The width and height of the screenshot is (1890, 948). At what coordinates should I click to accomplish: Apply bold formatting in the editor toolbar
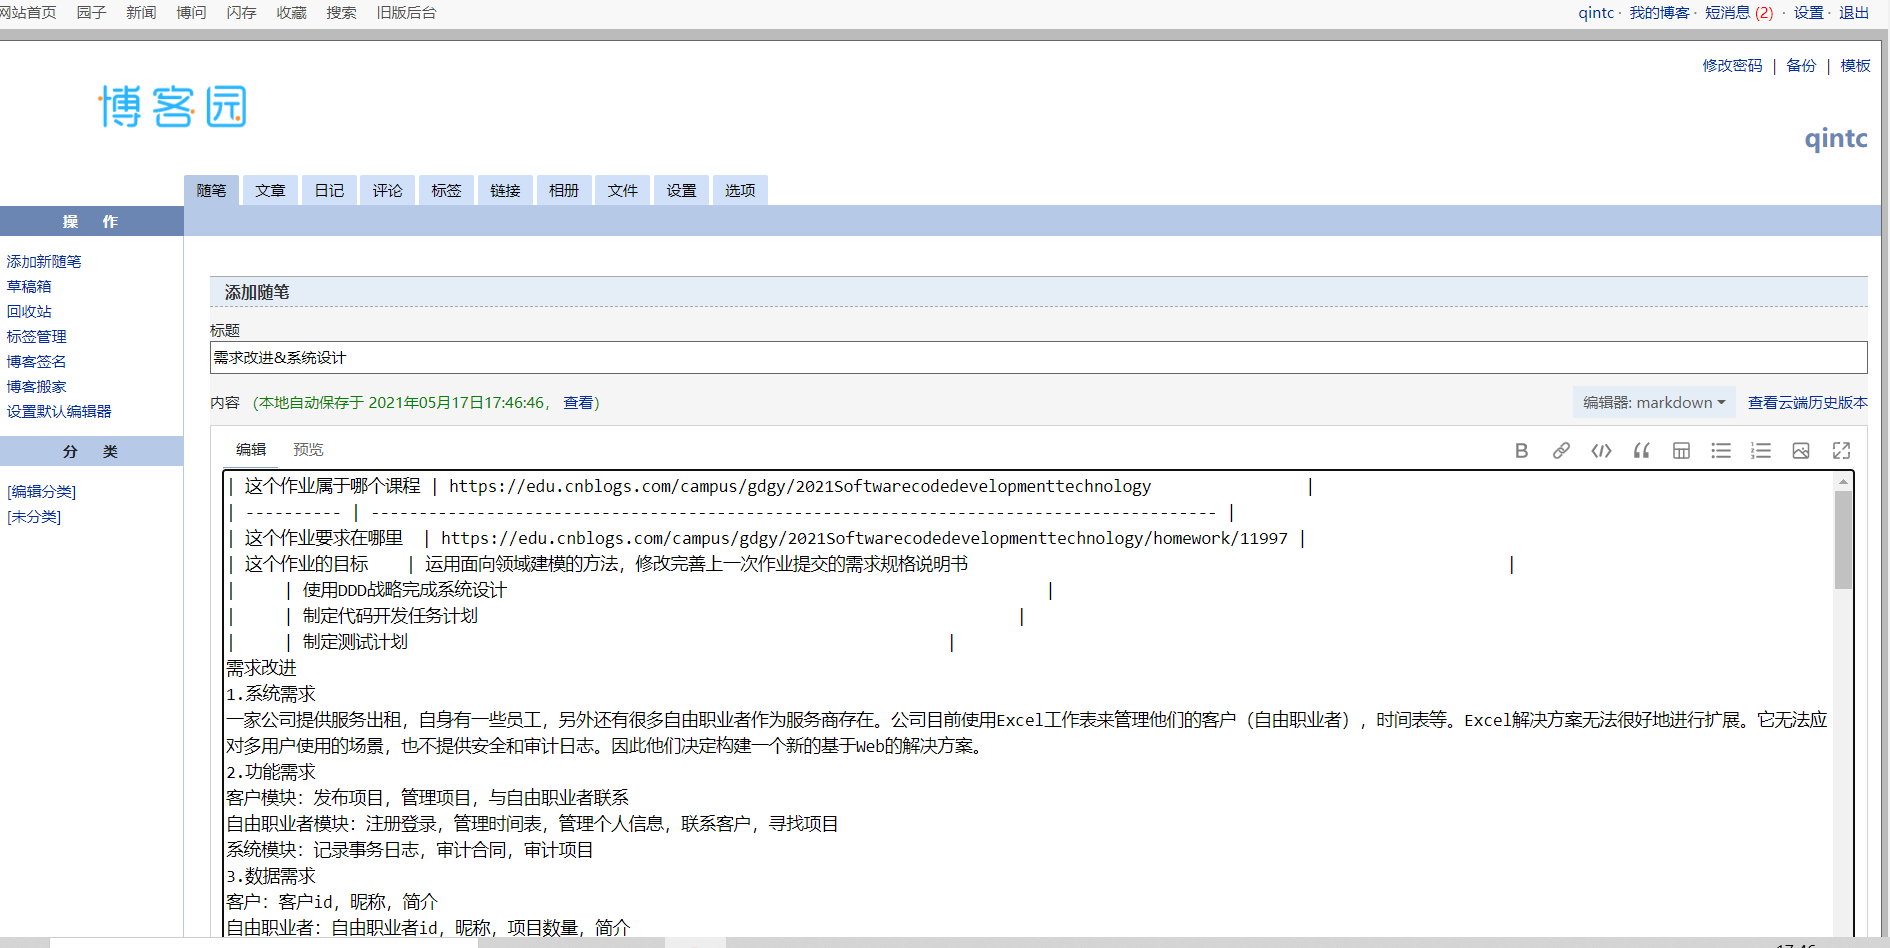[1521, 451]
